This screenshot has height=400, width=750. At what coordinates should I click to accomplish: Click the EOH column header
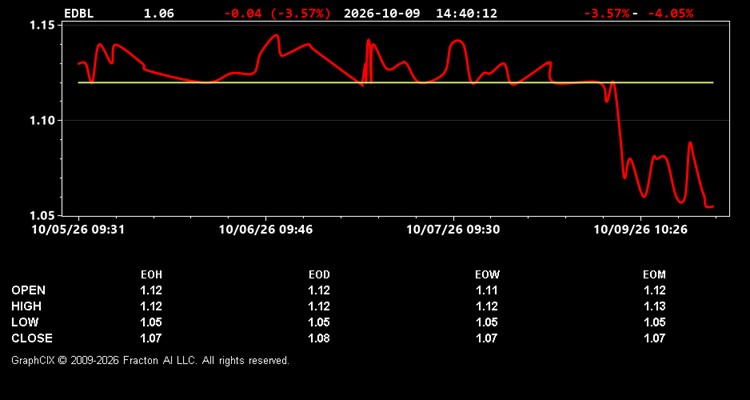pos(151,275)
